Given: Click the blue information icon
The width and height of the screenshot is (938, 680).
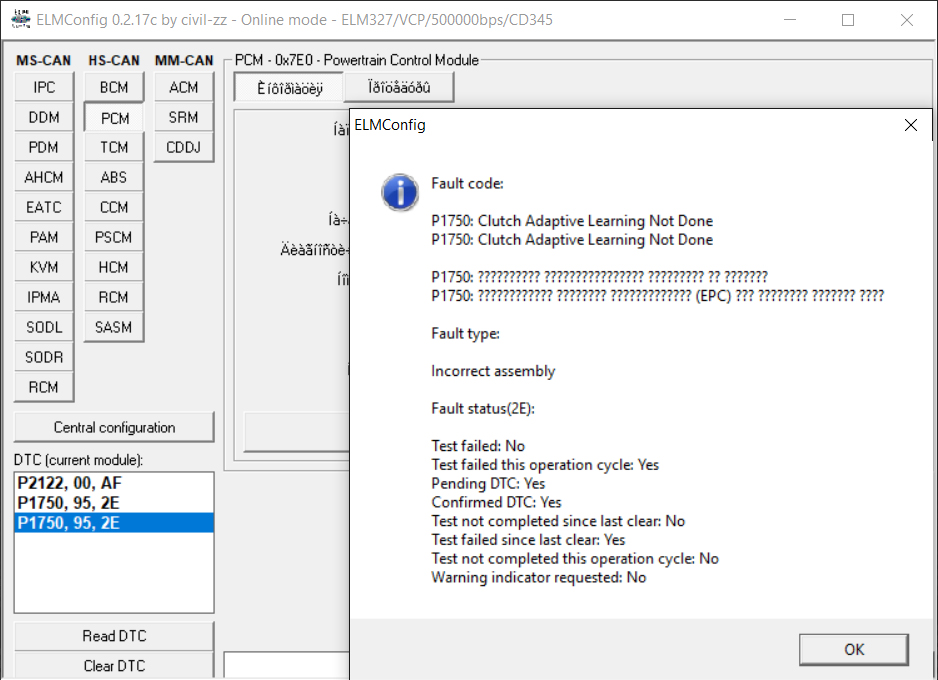Looking at the screenshot, I should [x=401, y=192].
